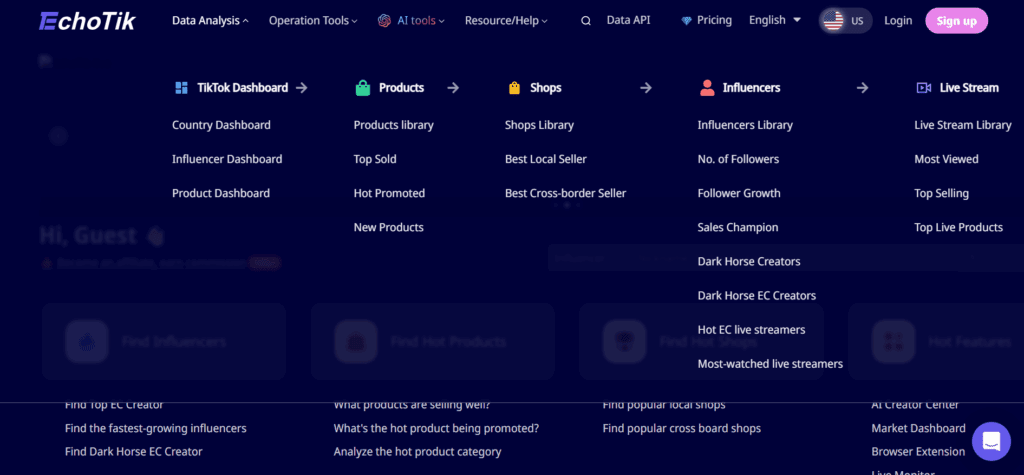
Task: Open Products library
Action: coord(394,125)
